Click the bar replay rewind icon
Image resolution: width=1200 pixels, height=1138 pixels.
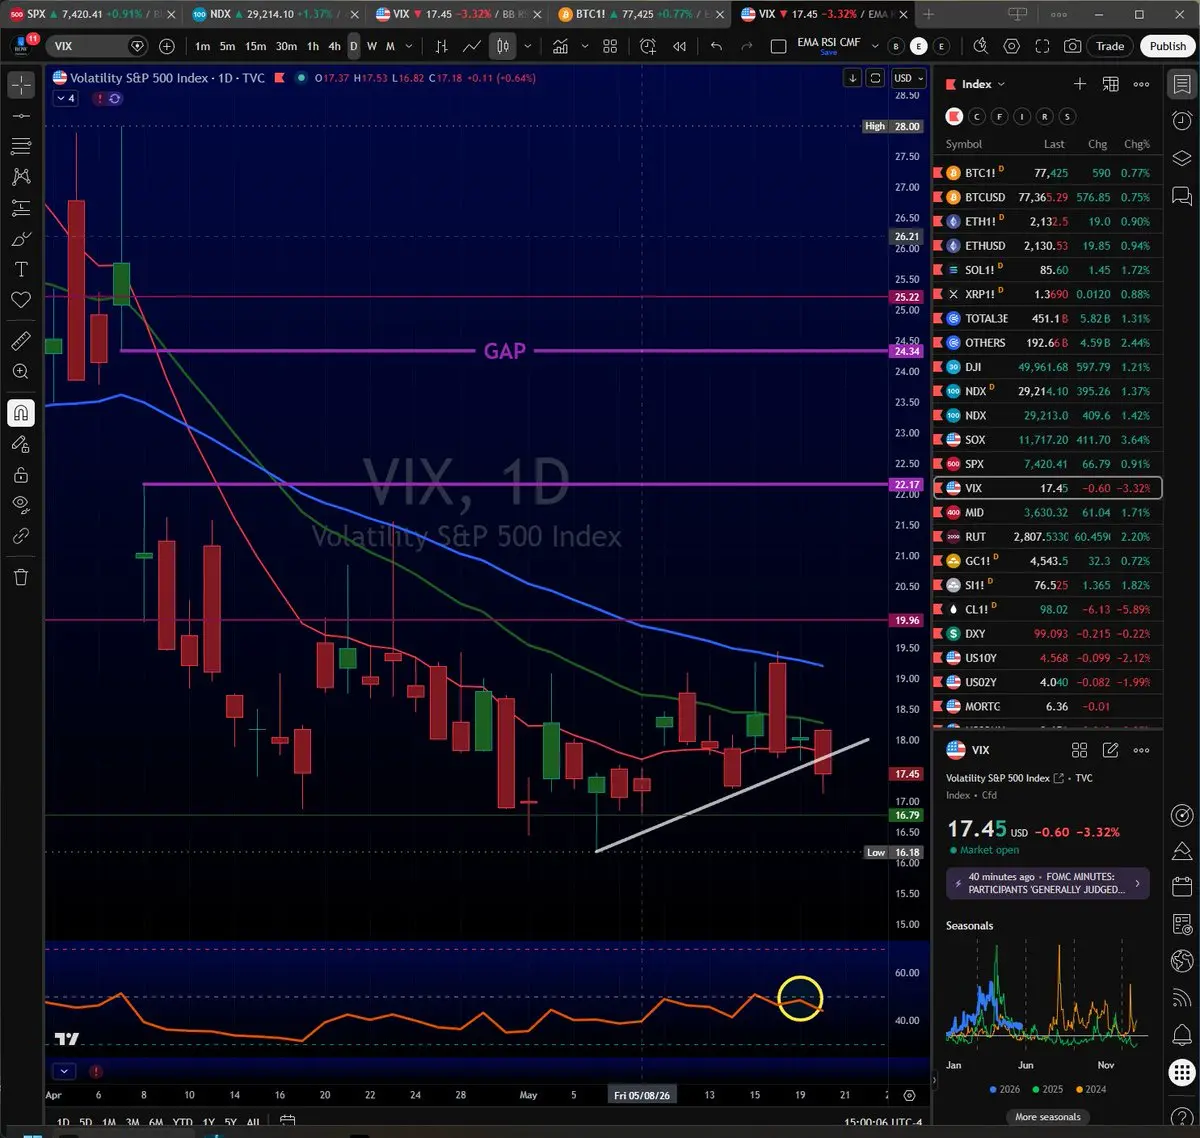pos(680,46)
